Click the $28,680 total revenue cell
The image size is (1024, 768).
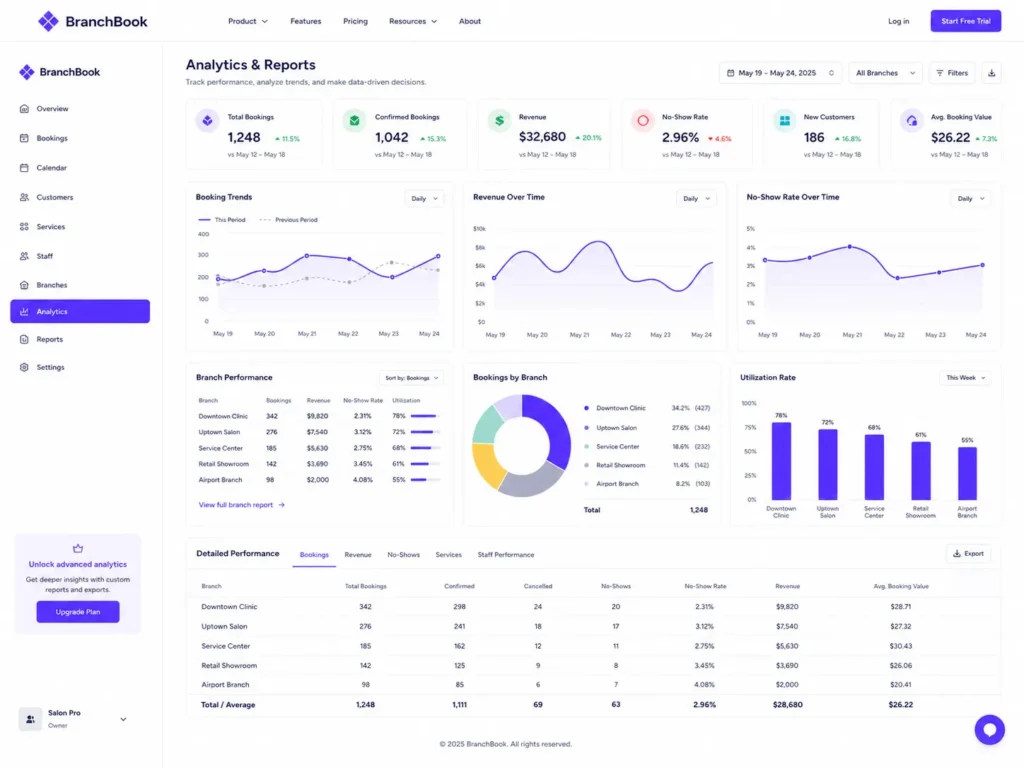(788, 705)
